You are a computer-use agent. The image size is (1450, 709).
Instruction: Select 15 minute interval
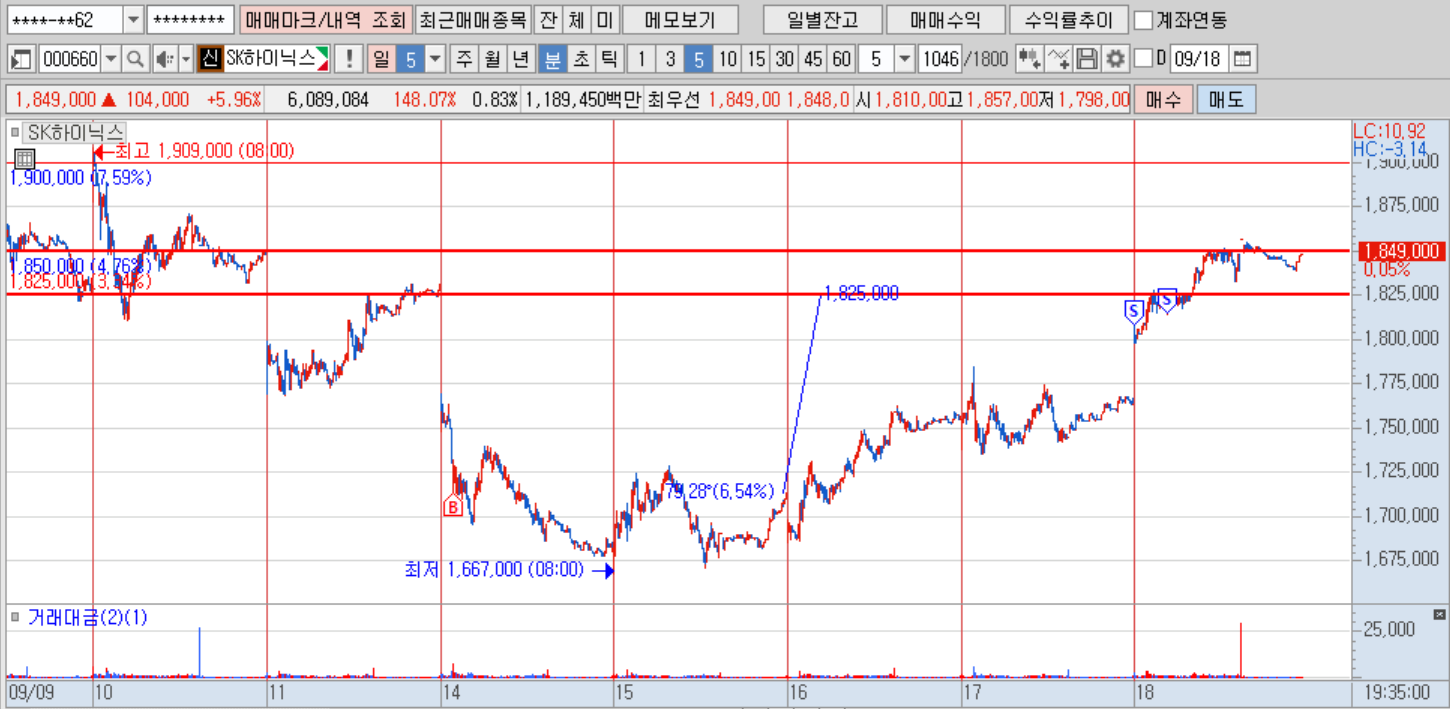(x=756, y=59)
